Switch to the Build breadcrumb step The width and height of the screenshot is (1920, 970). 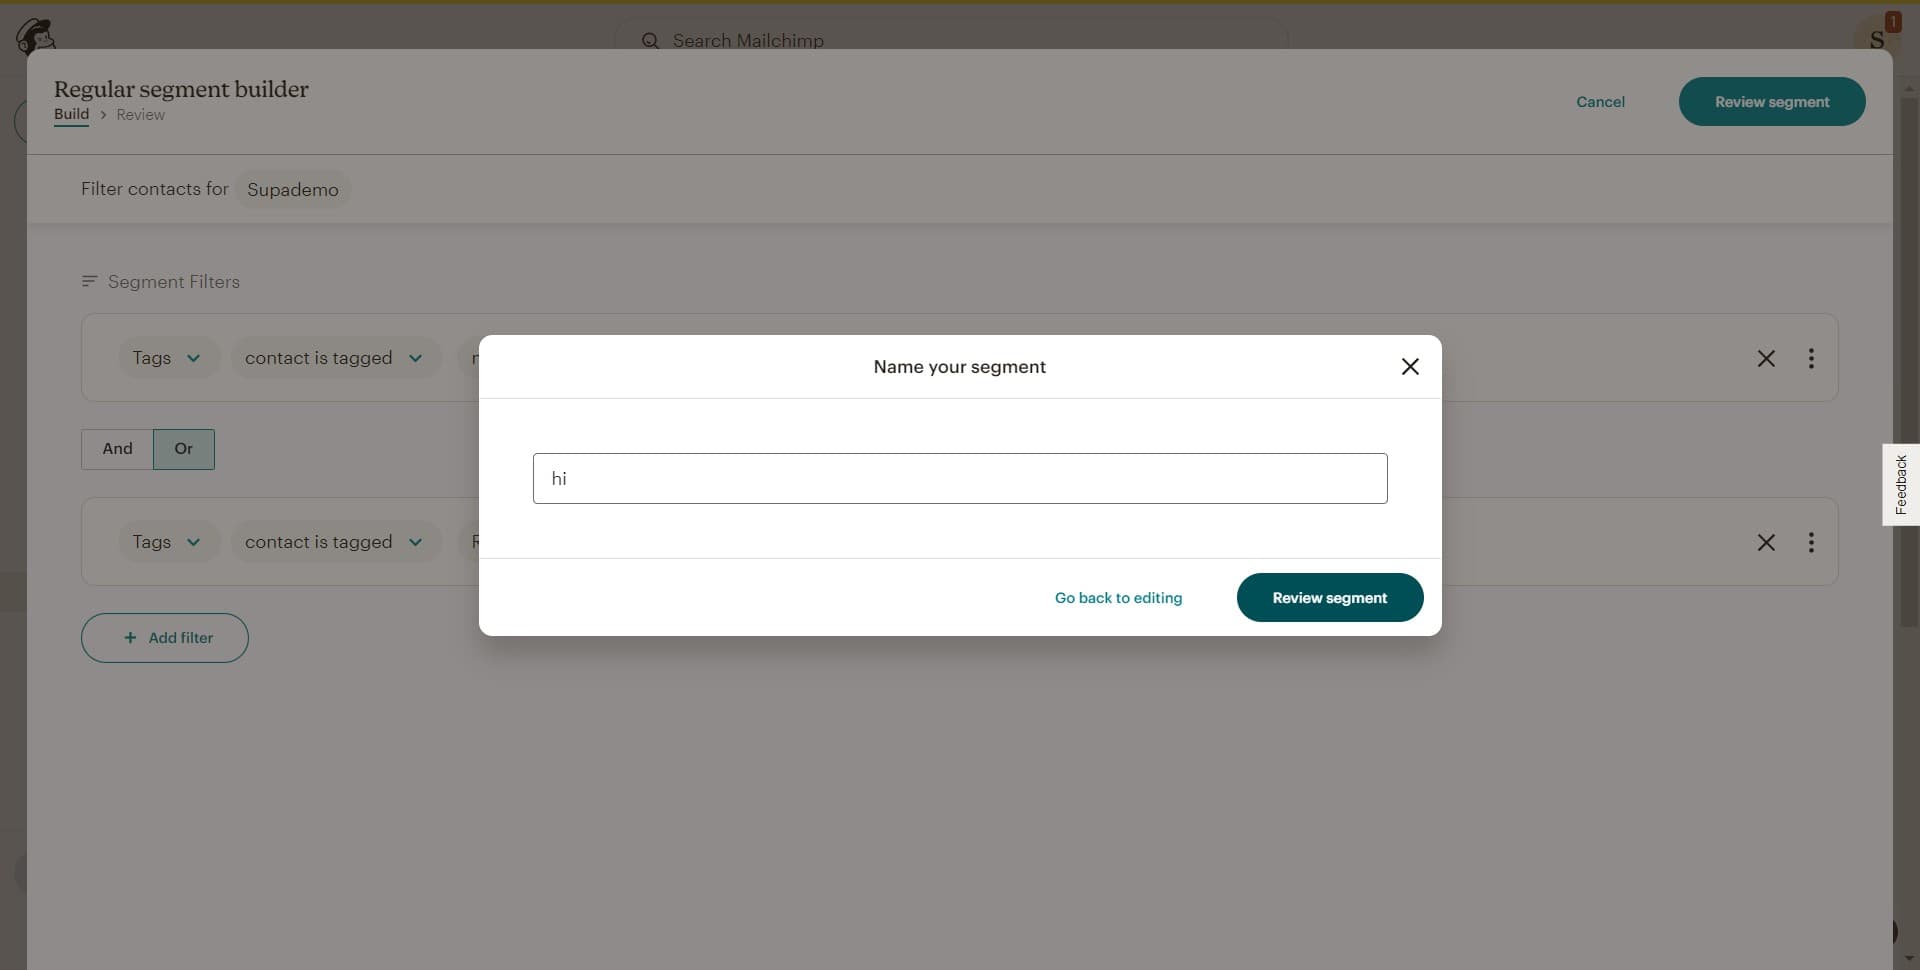[x=71, y=114]
